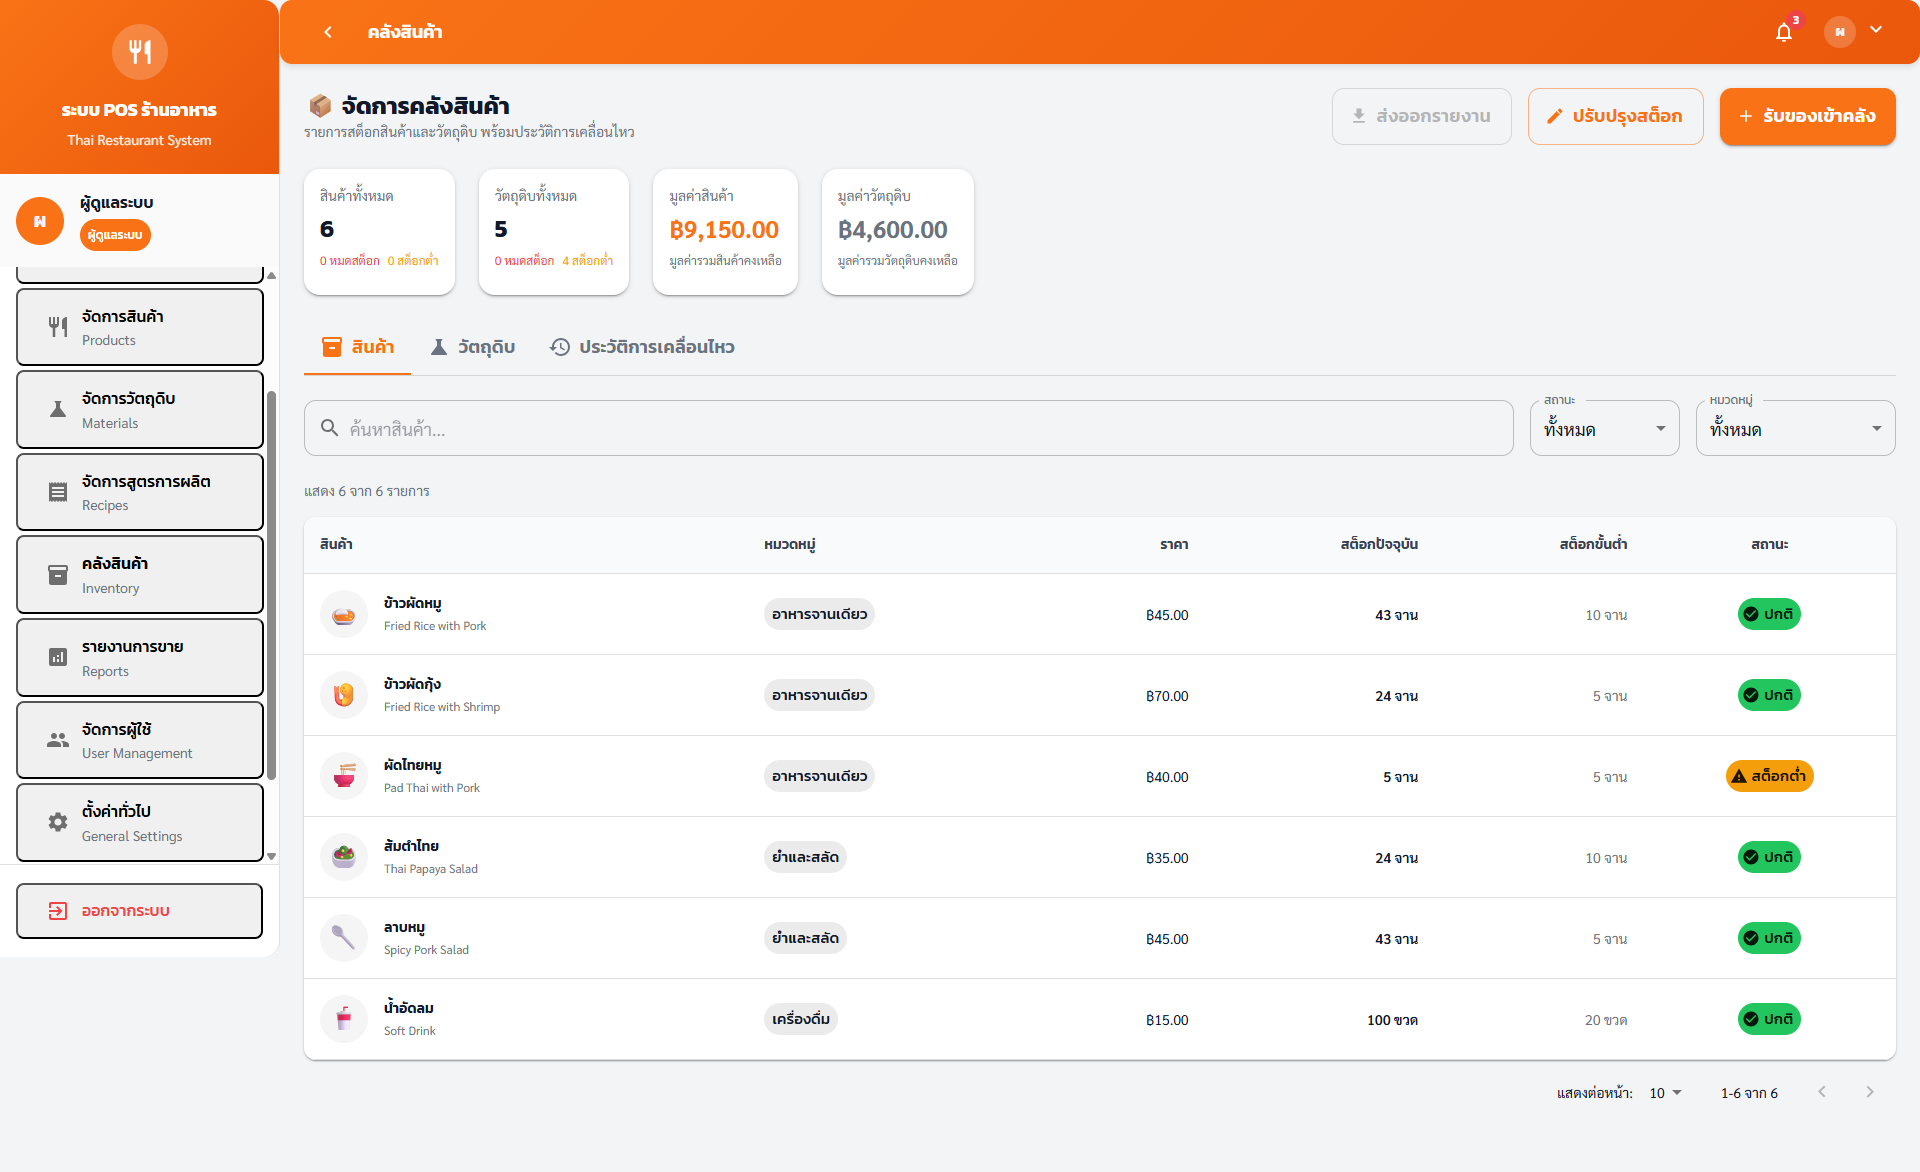Click the ปรับปรุงสต็อก button
This screenshot has width=1920, height=1172.
pos(1615,116)
